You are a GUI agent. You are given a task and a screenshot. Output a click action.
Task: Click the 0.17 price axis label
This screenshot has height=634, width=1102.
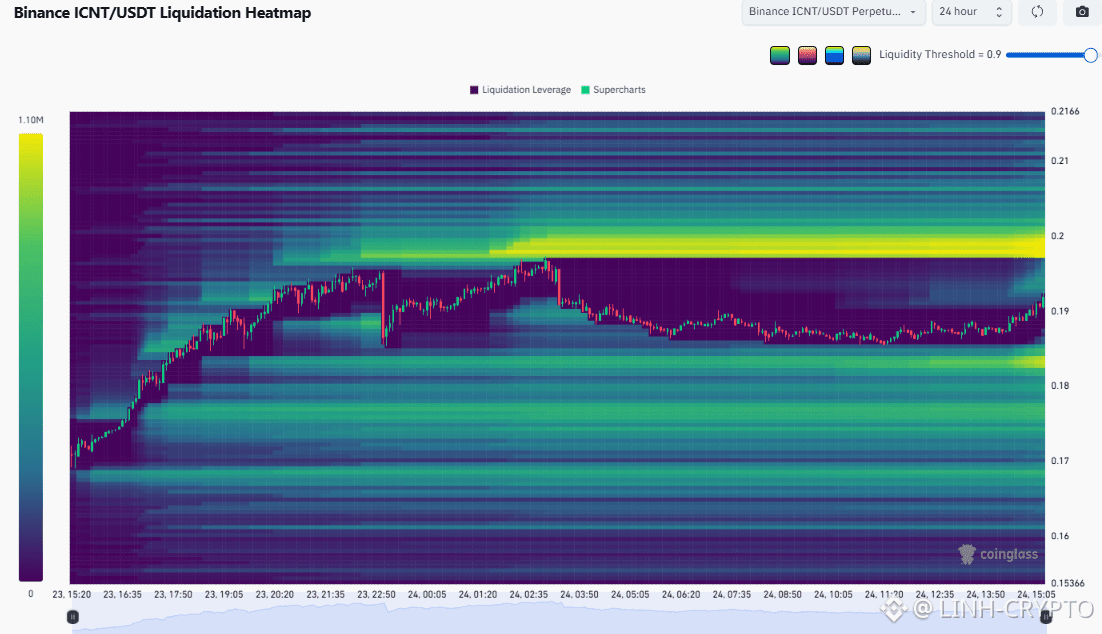coord(1060,461)
